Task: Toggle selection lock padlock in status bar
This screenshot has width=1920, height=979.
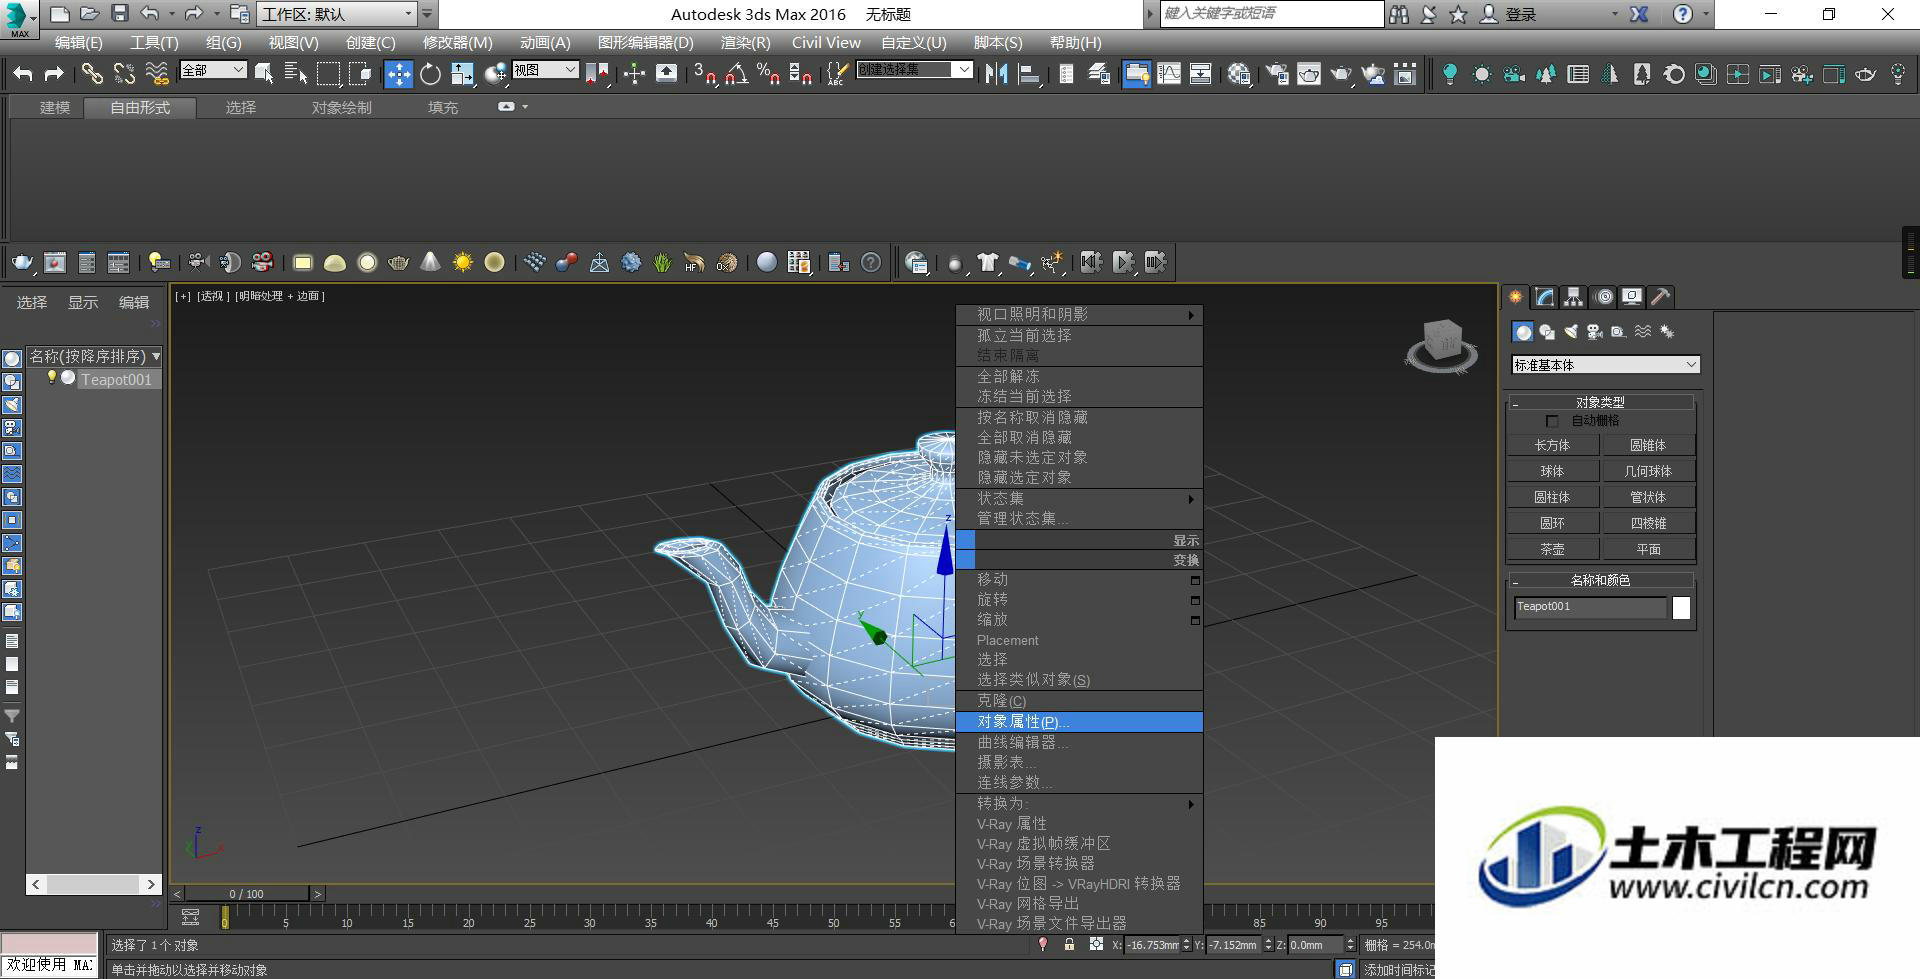Action: point(1069,944)
